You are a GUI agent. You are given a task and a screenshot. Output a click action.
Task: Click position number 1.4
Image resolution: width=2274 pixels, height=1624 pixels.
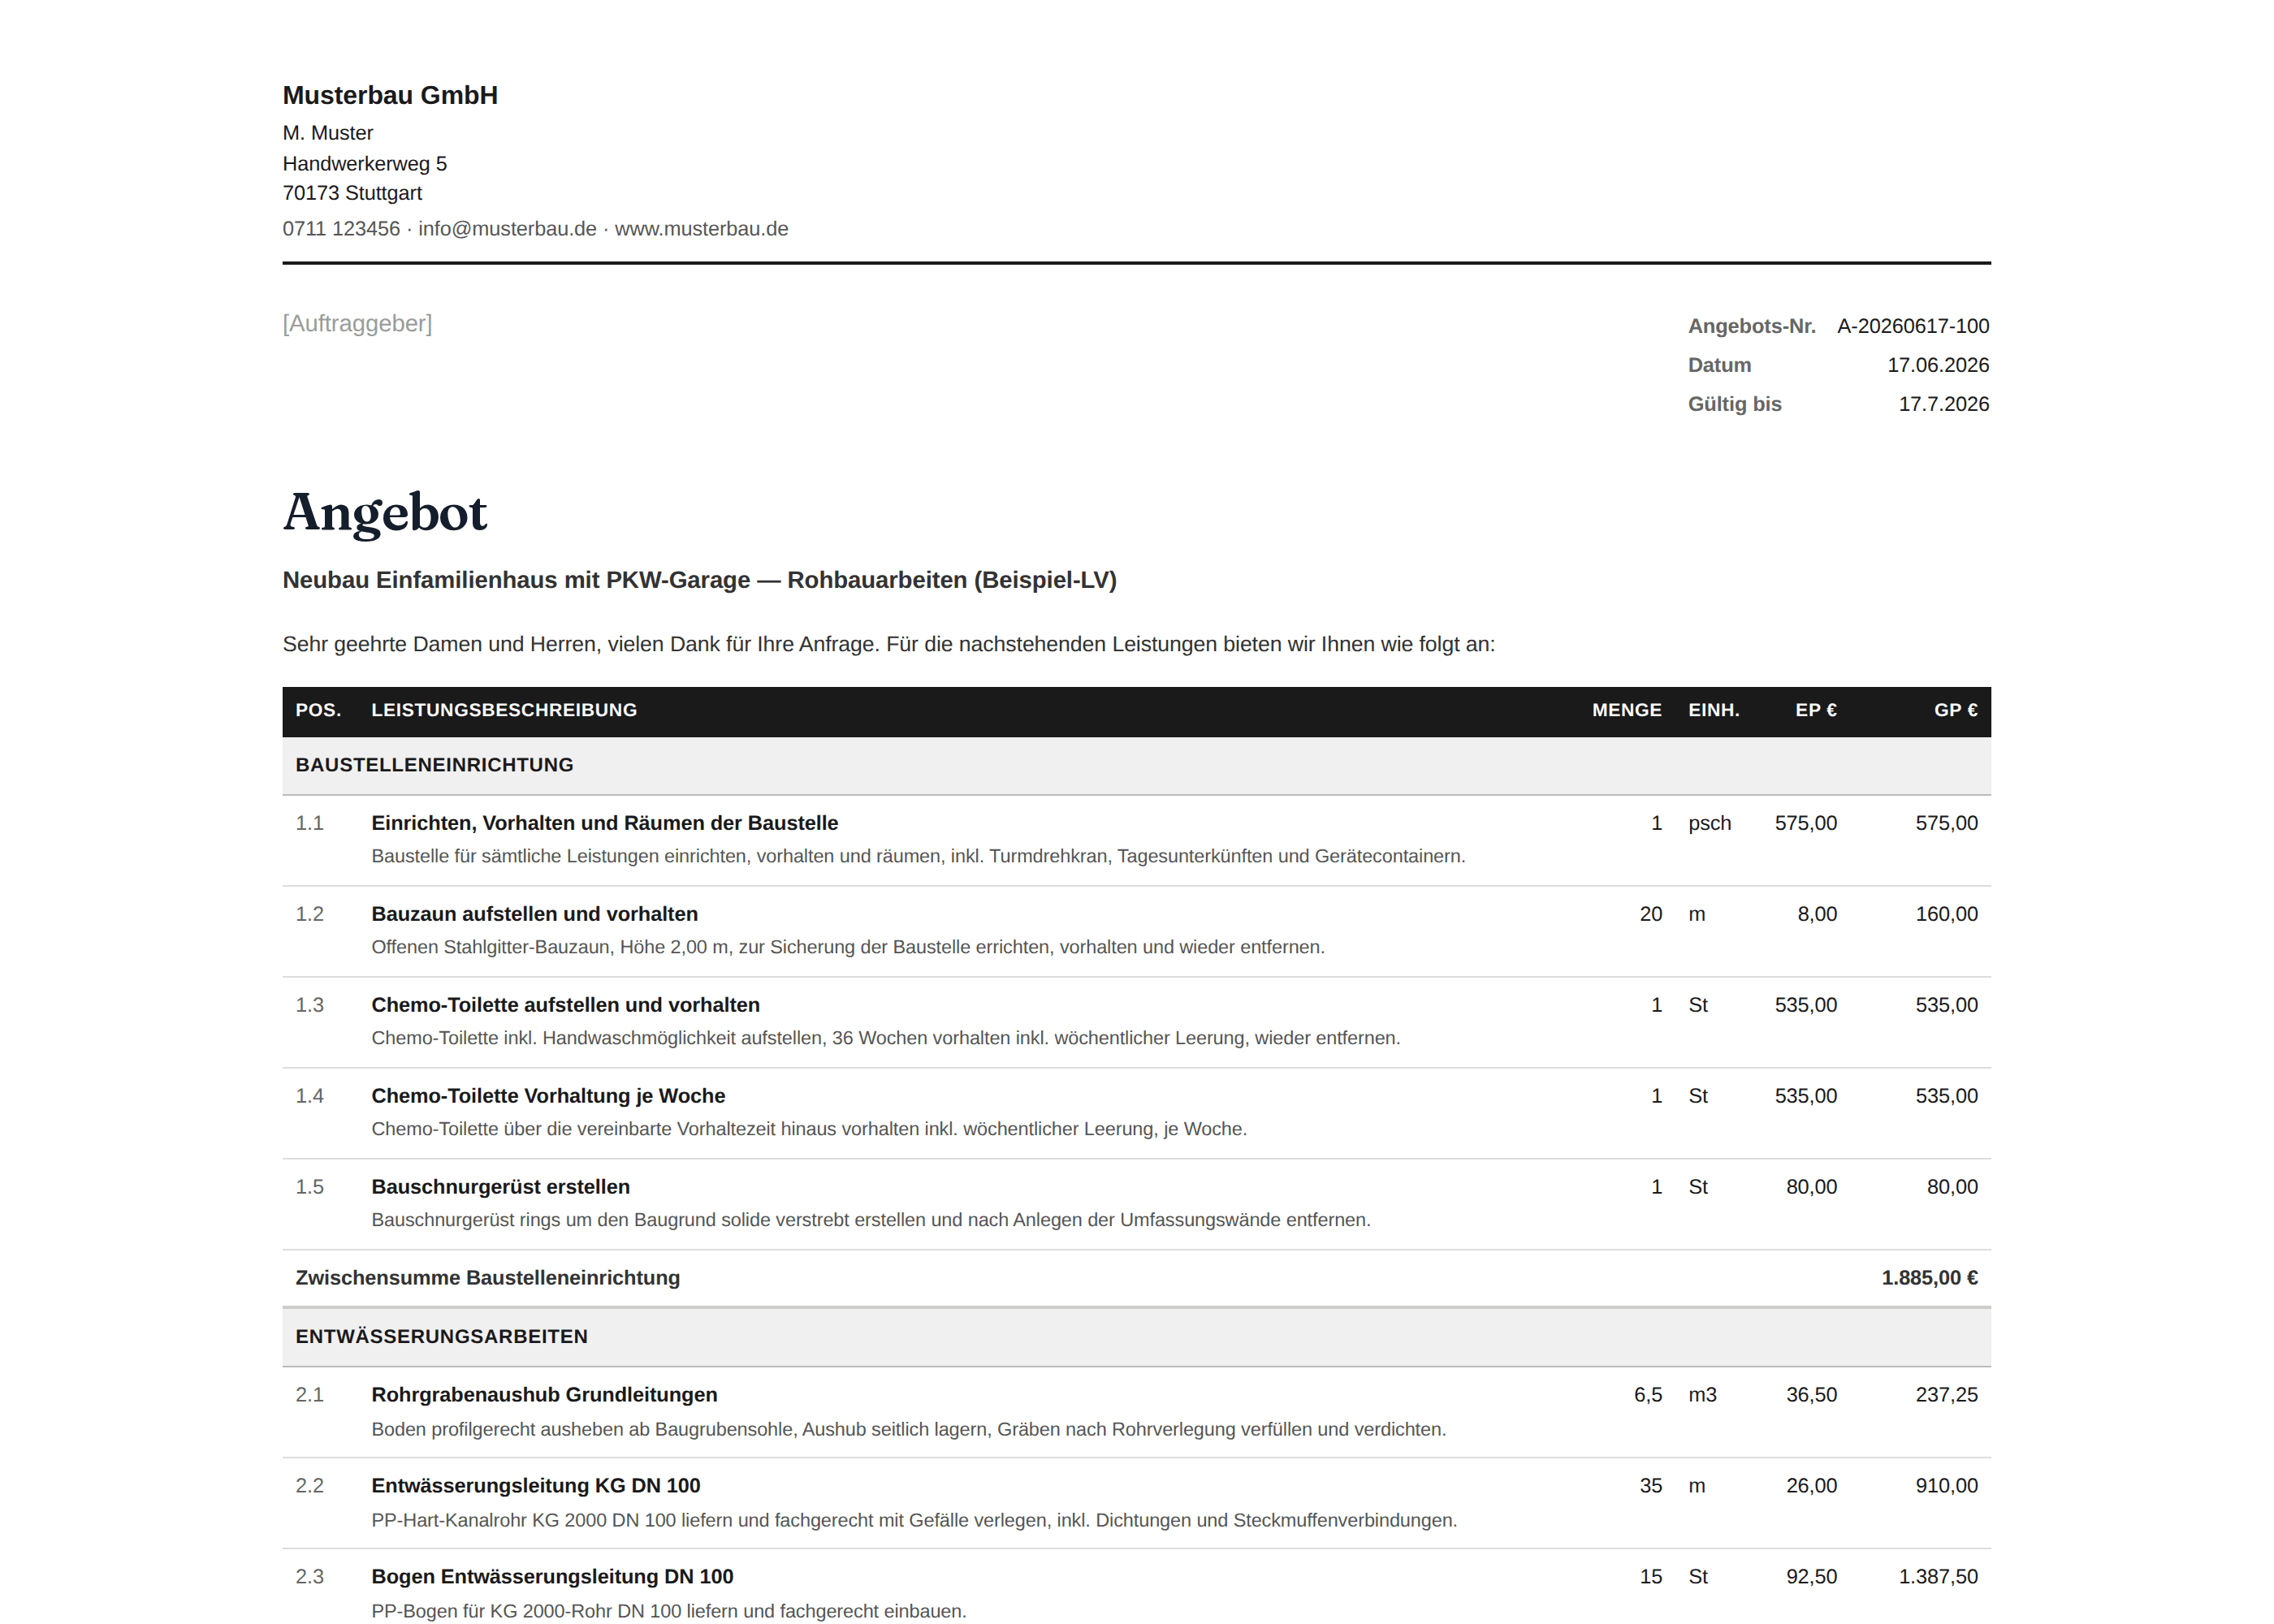pyautogui.click(x=309, y=1096)
